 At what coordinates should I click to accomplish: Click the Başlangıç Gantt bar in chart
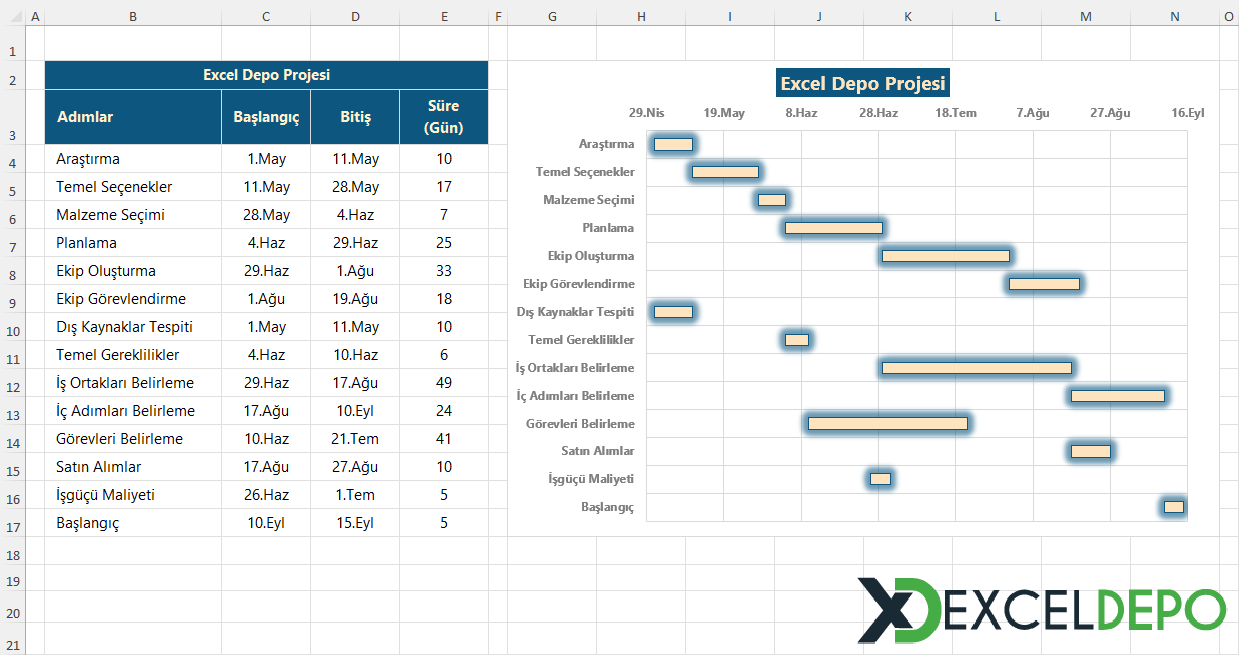pos(1174,507)
